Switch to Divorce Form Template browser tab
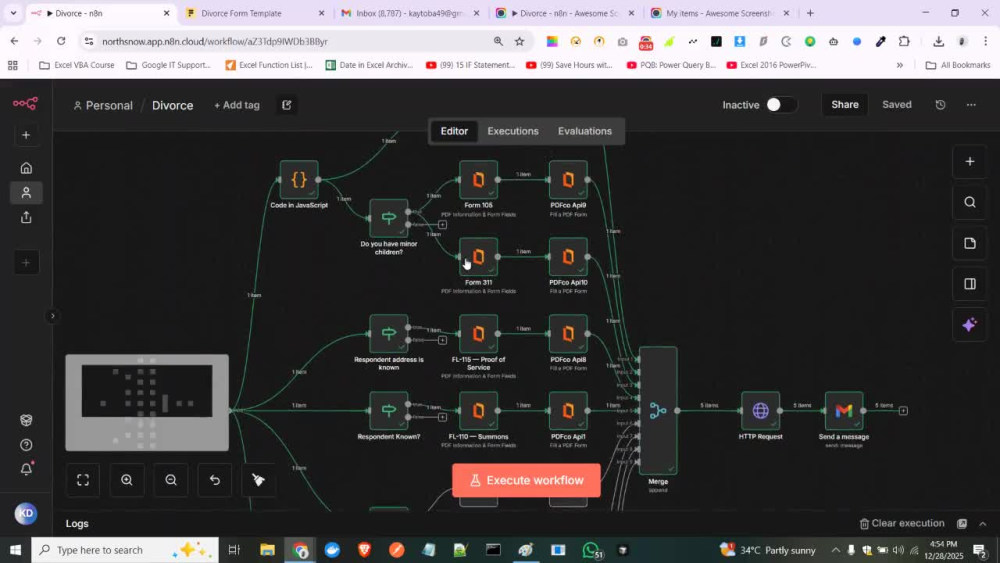 tap(255, 13)
